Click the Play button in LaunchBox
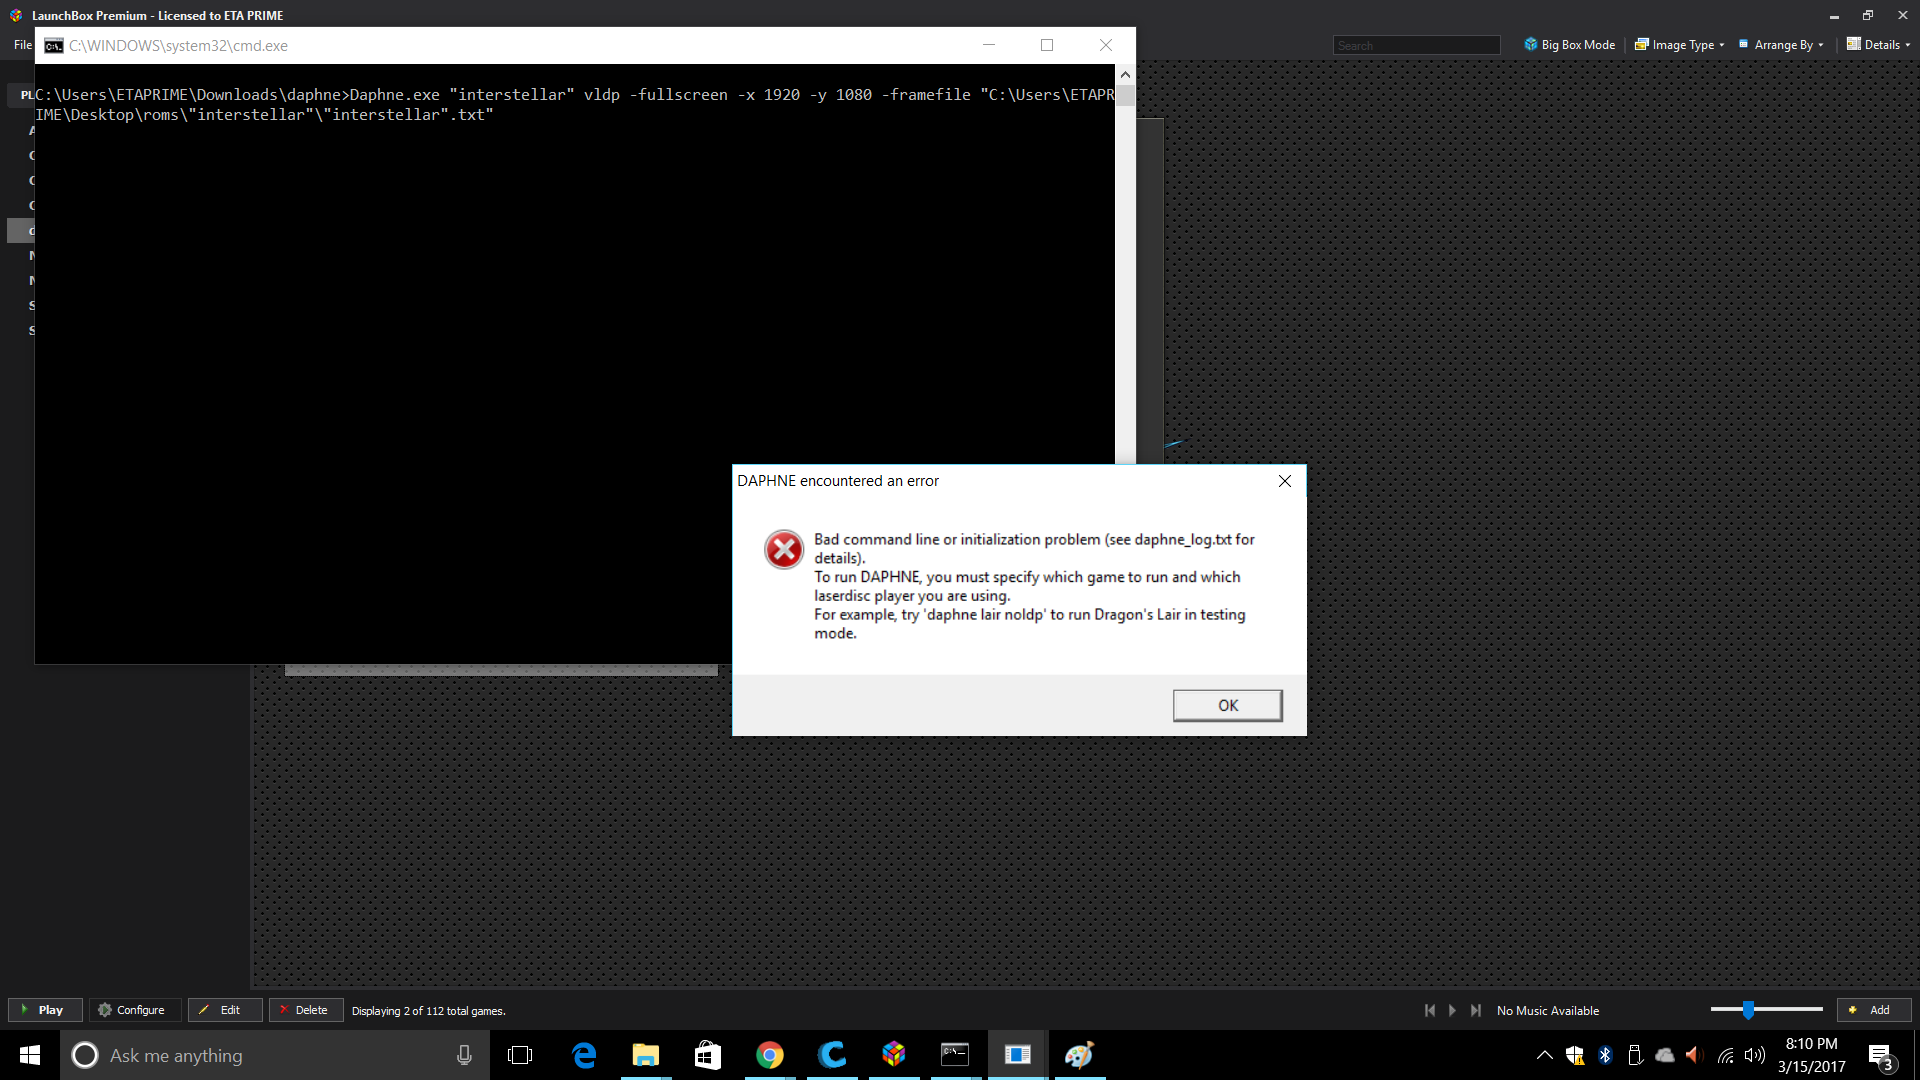 click(x=44, y=1010)
